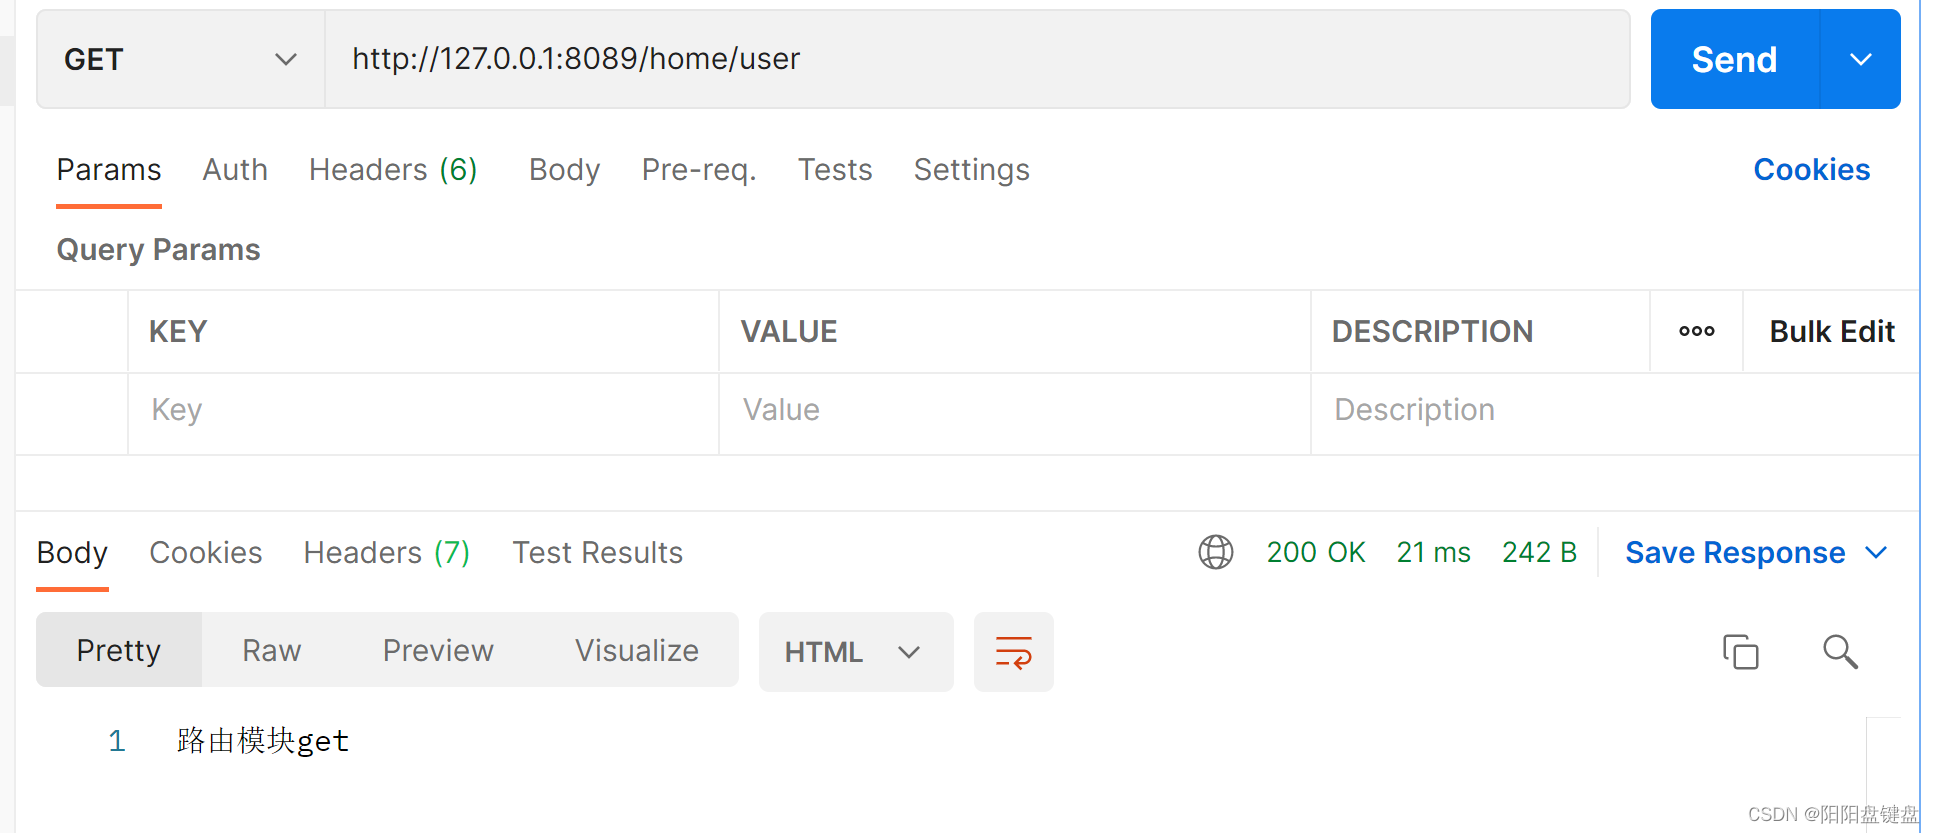Viewport: 1935px width, 833px height.
Task: Switch to the request Params tab
Action: tap(109, 169)
